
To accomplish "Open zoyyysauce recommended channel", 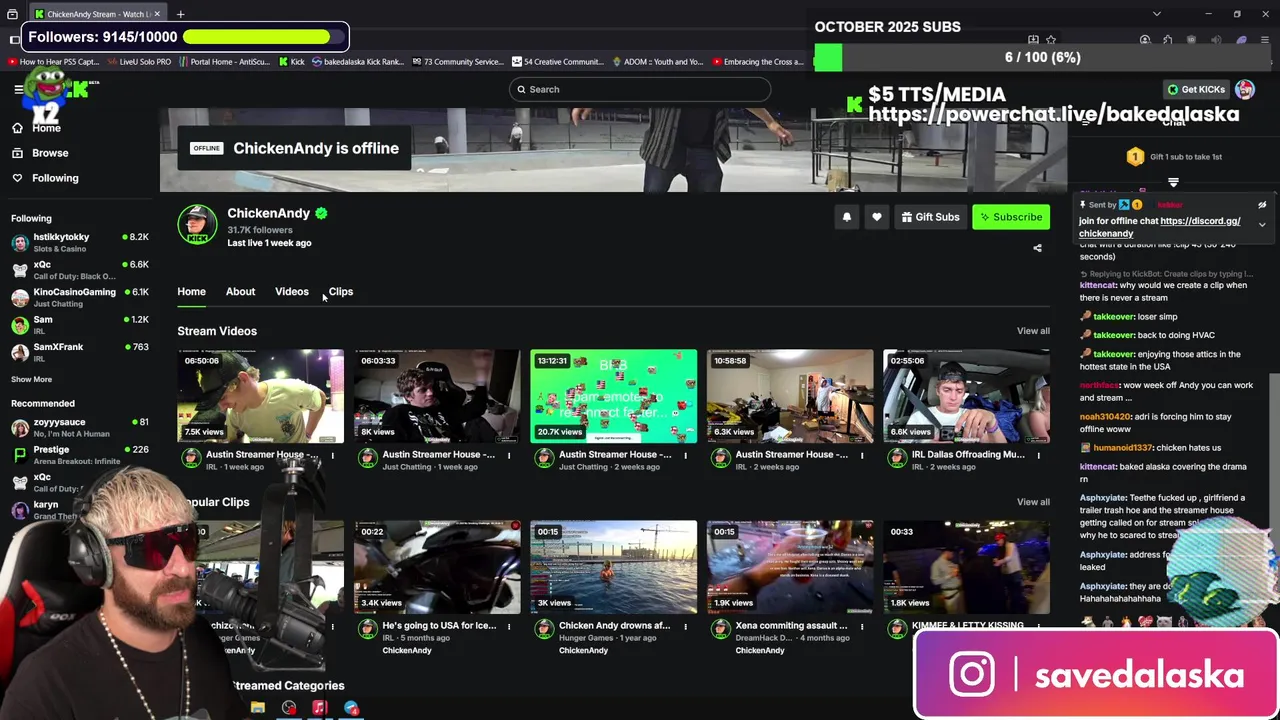I will pyautogui.click(x=80, y=427).
